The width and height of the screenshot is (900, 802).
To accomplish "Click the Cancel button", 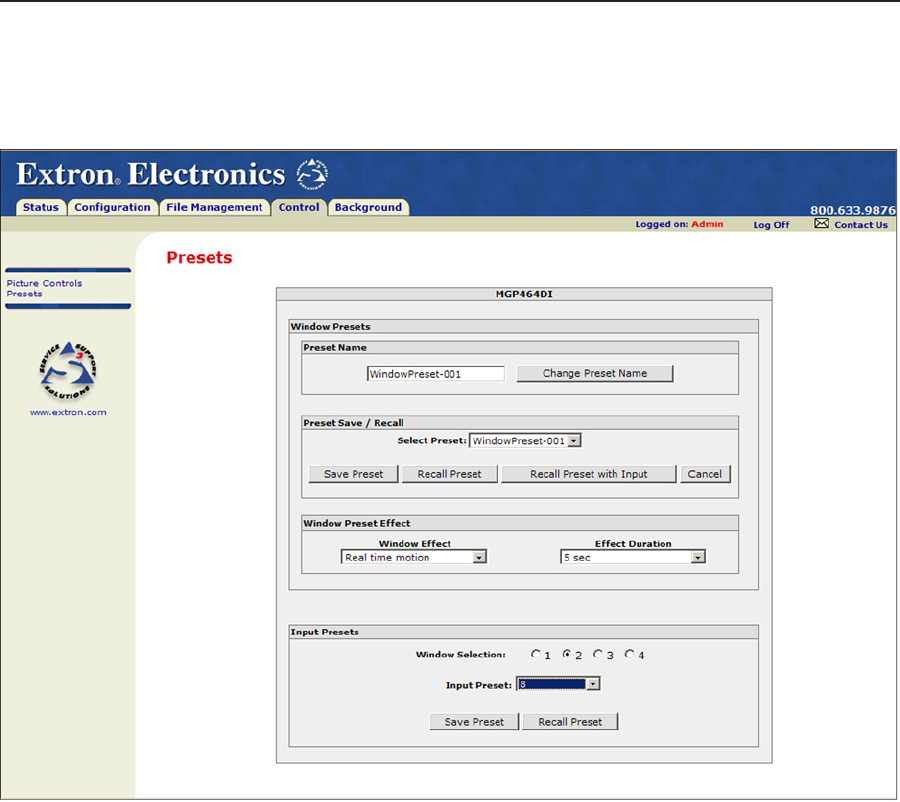I will [x=705, y=474].
